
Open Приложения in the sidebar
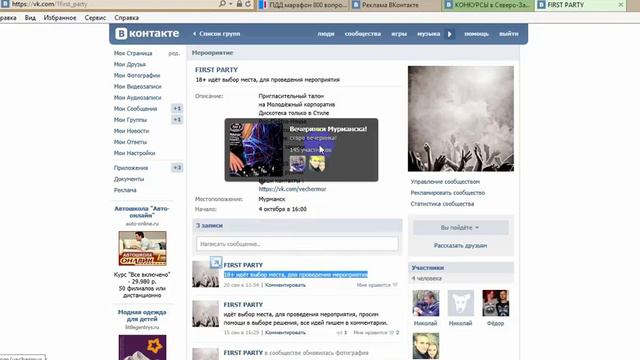coord(131,168)
